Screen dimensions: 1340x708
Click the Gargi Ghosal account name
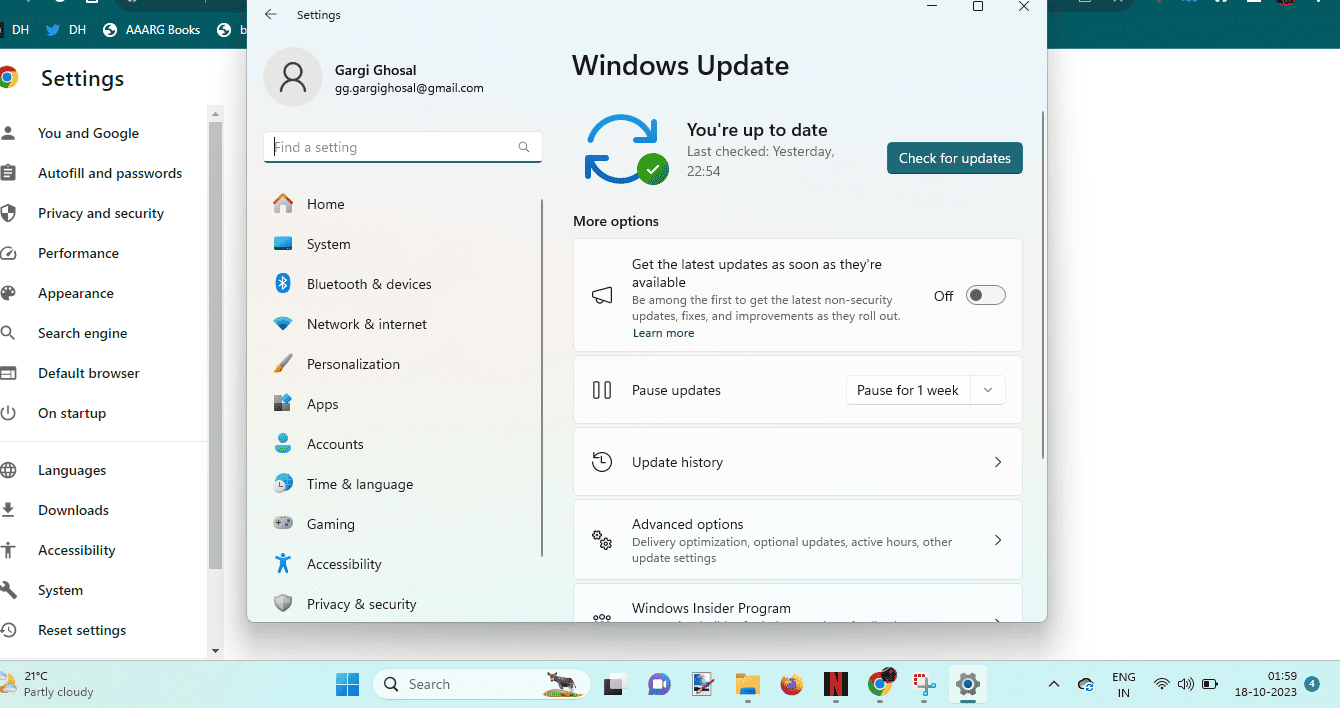point(376,70)
